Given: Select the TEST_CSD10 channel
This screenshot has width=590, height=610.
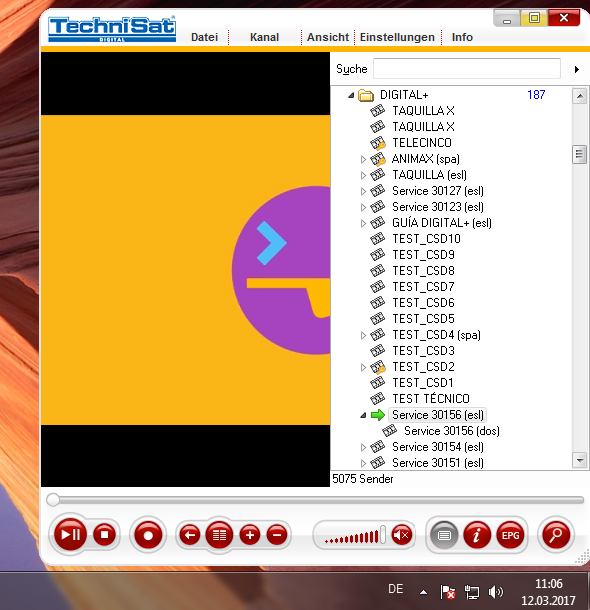Looking at the screenshot, I should coord(426,238).
